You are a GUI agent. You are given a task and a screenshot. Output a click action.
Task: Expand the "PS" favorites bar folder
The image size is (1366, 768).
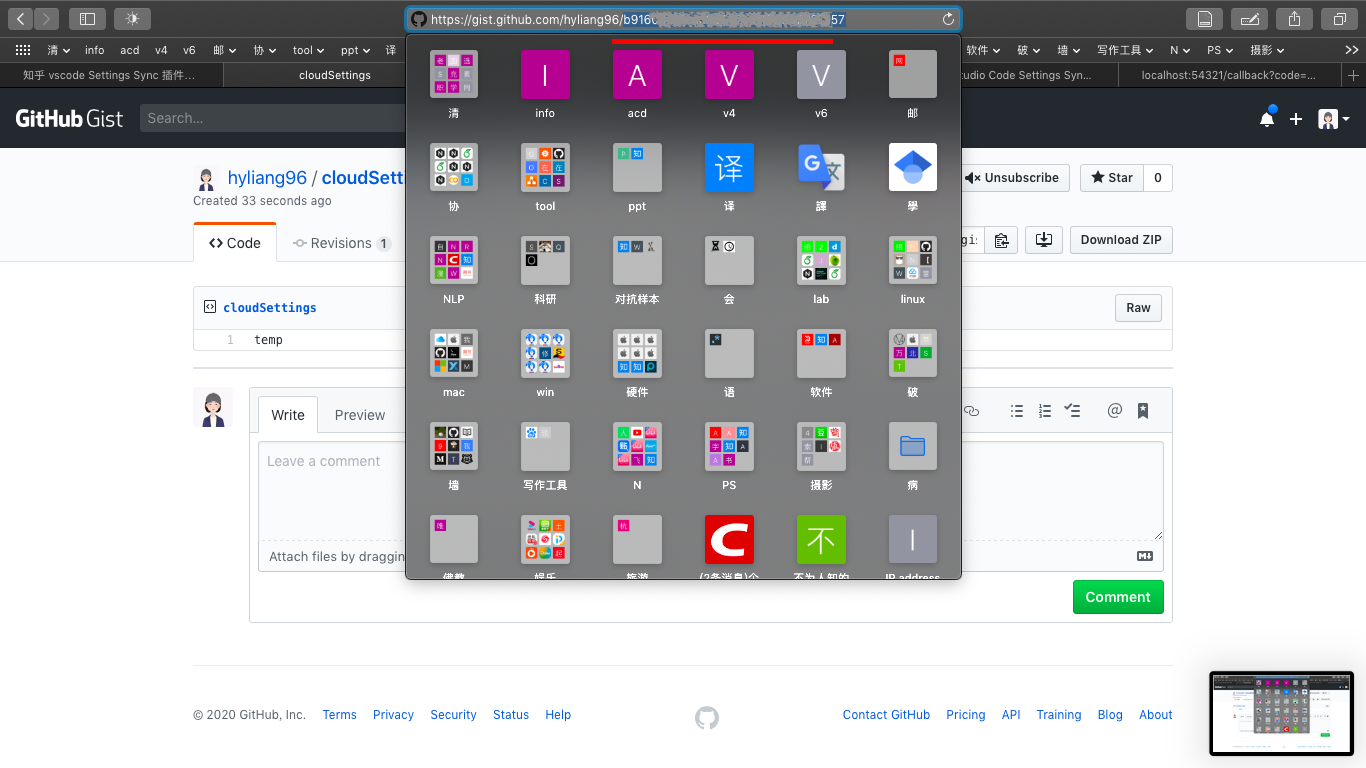click(1219, 50)
